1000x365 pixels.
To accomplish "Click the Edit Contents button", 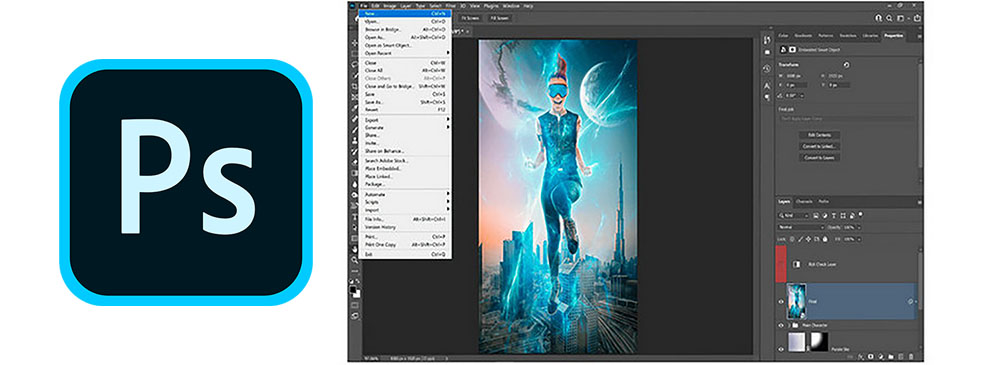I will (x=820, y=135).
